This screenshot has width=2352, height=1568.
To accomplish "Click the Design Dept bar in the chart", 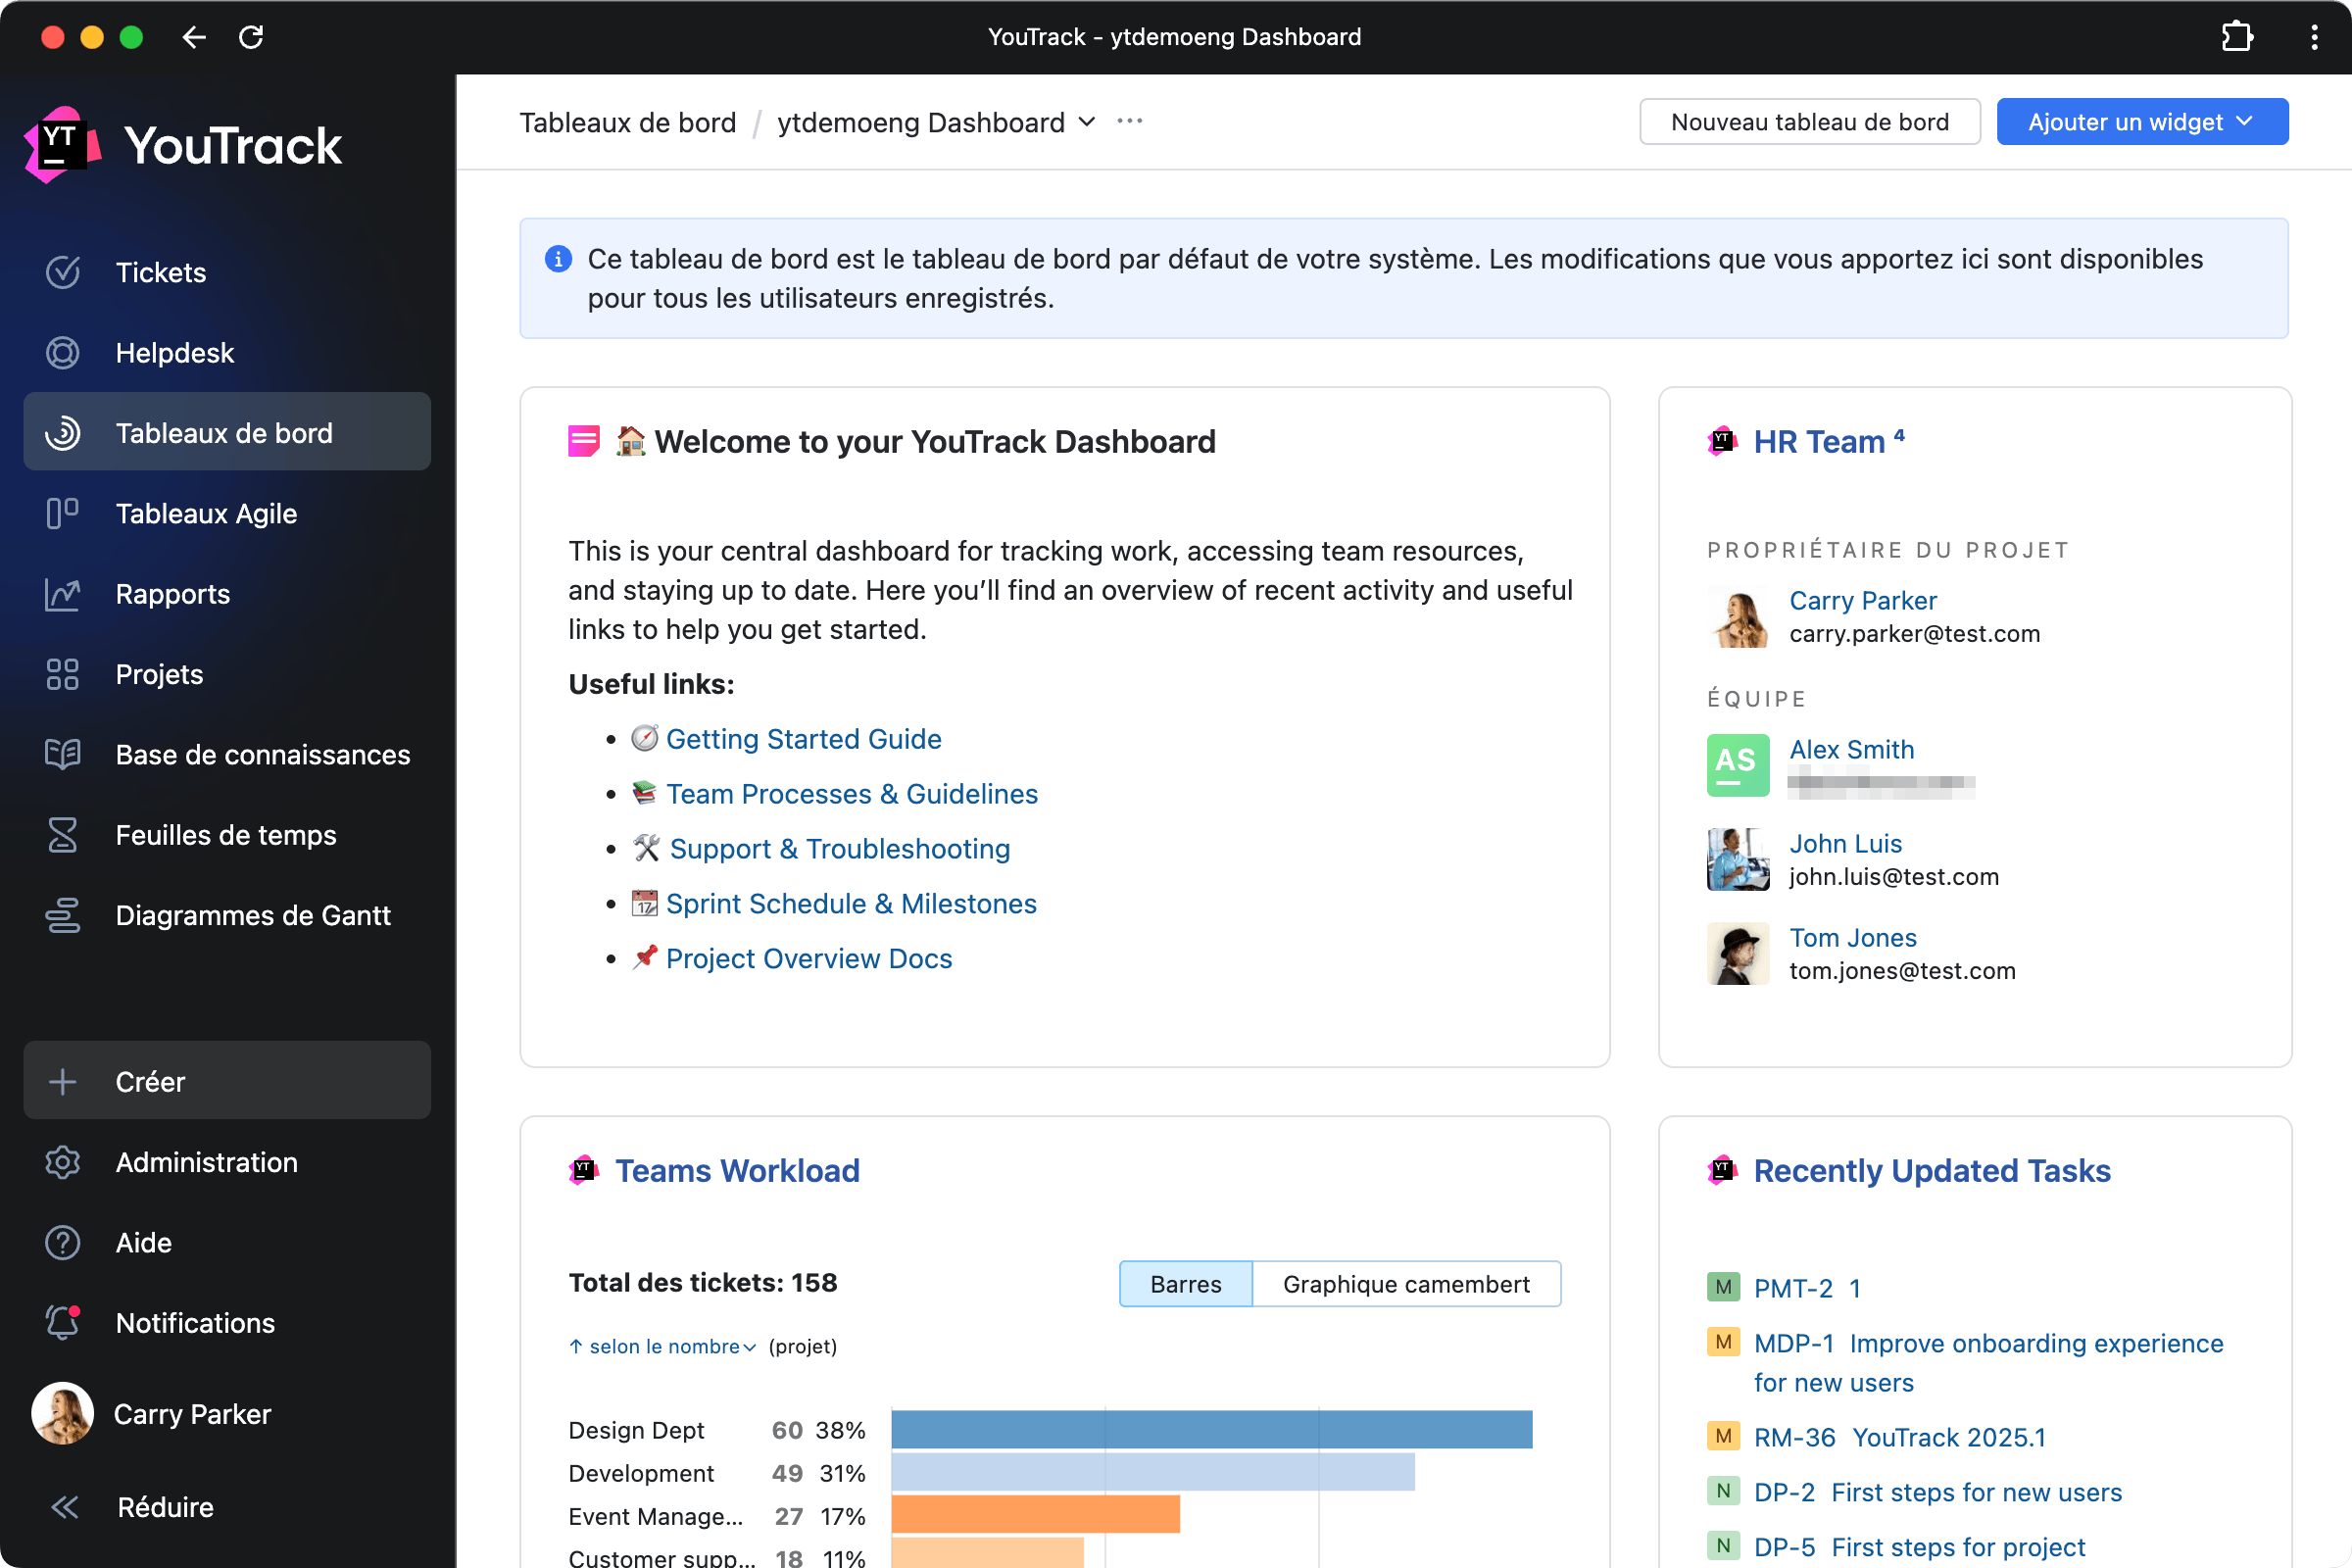I will pos(1210,1430).
